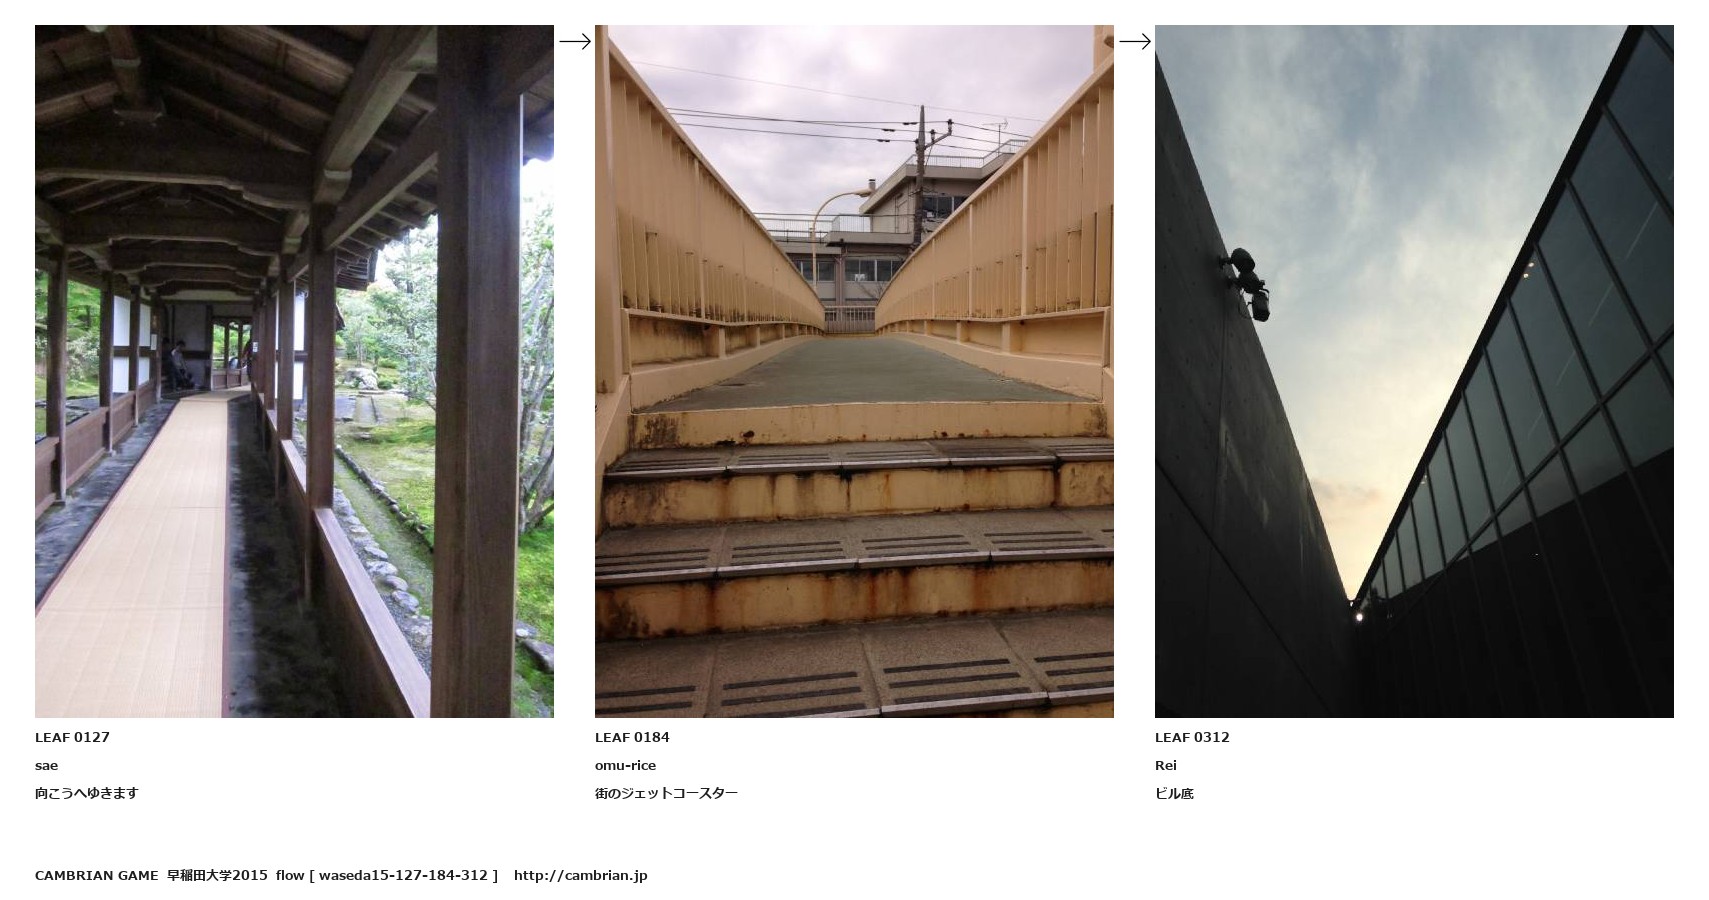Screen dimensions: 1709x900
Task: Click the arrow between first and second photos
Action: coord(575,41)
